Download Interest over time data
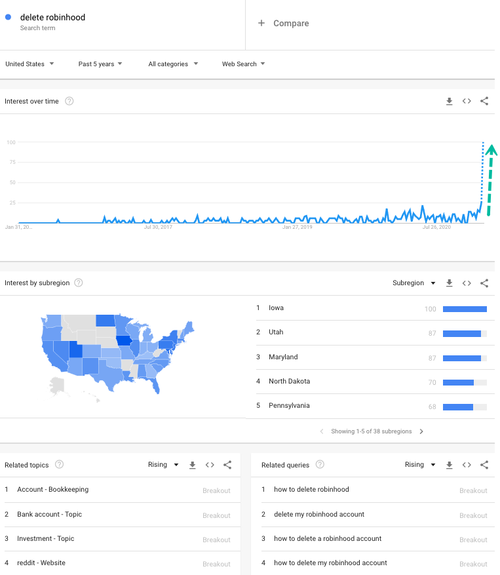 point(449,101)
